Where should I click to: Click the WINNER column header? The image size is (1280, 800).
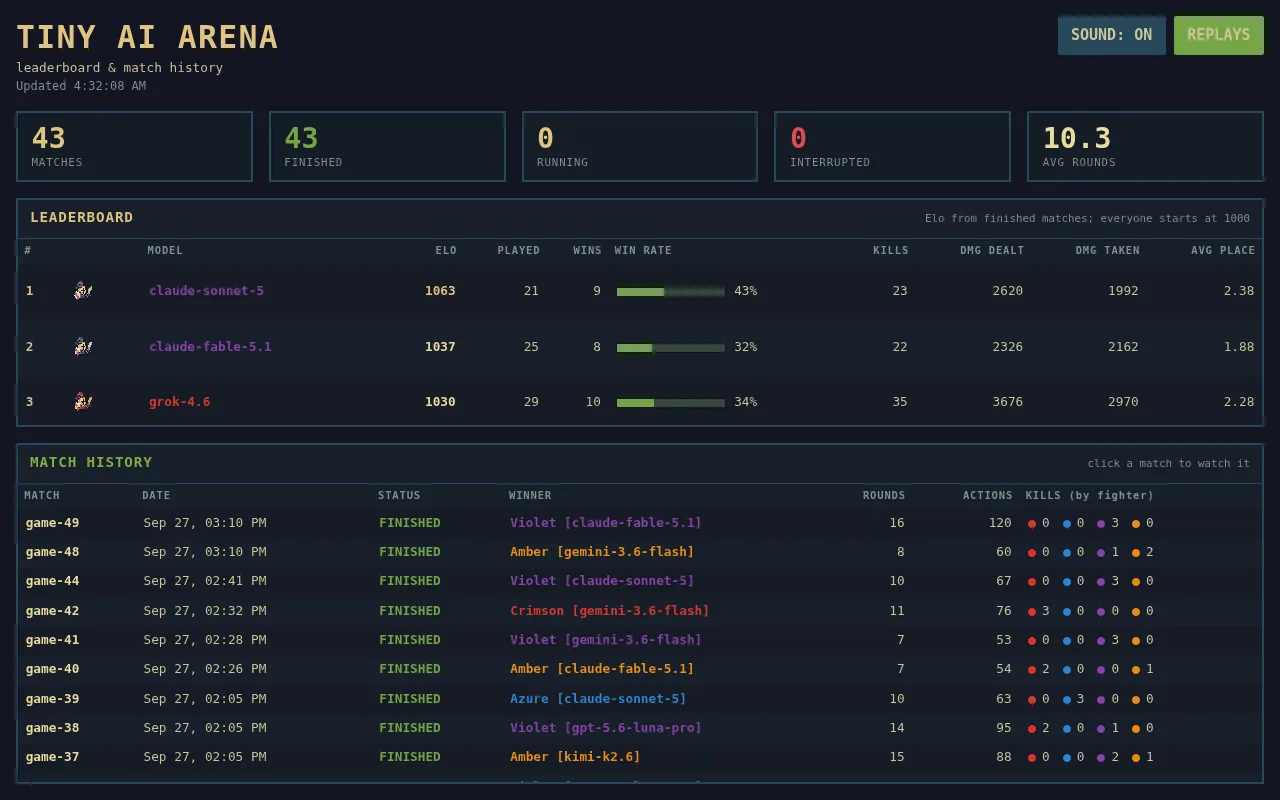(x=530, y=495)
